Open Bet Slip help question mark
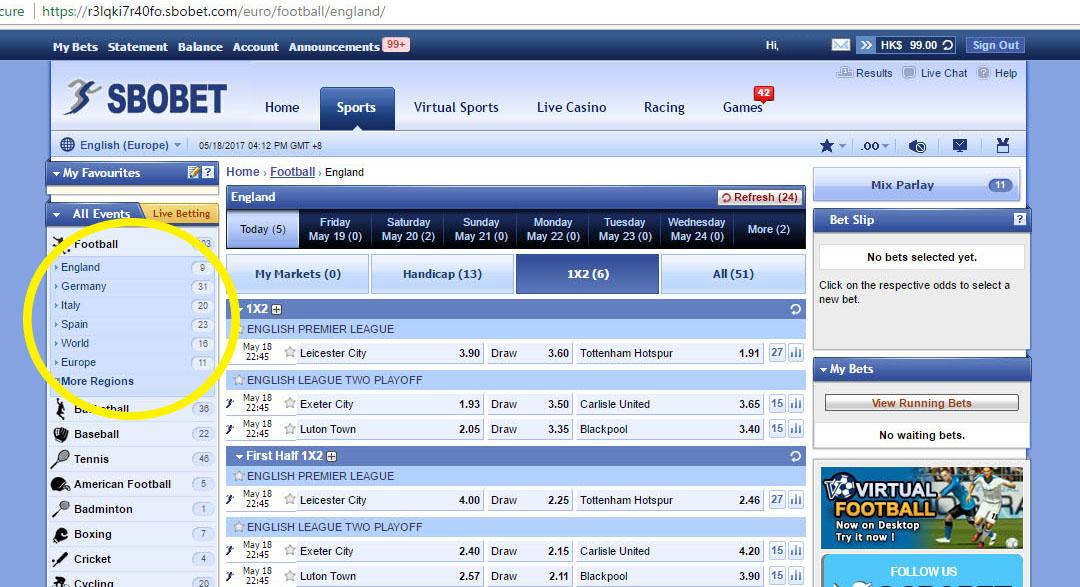Image resolution: width=1080 pixels, height=587 pixels. click(1019, 219)
